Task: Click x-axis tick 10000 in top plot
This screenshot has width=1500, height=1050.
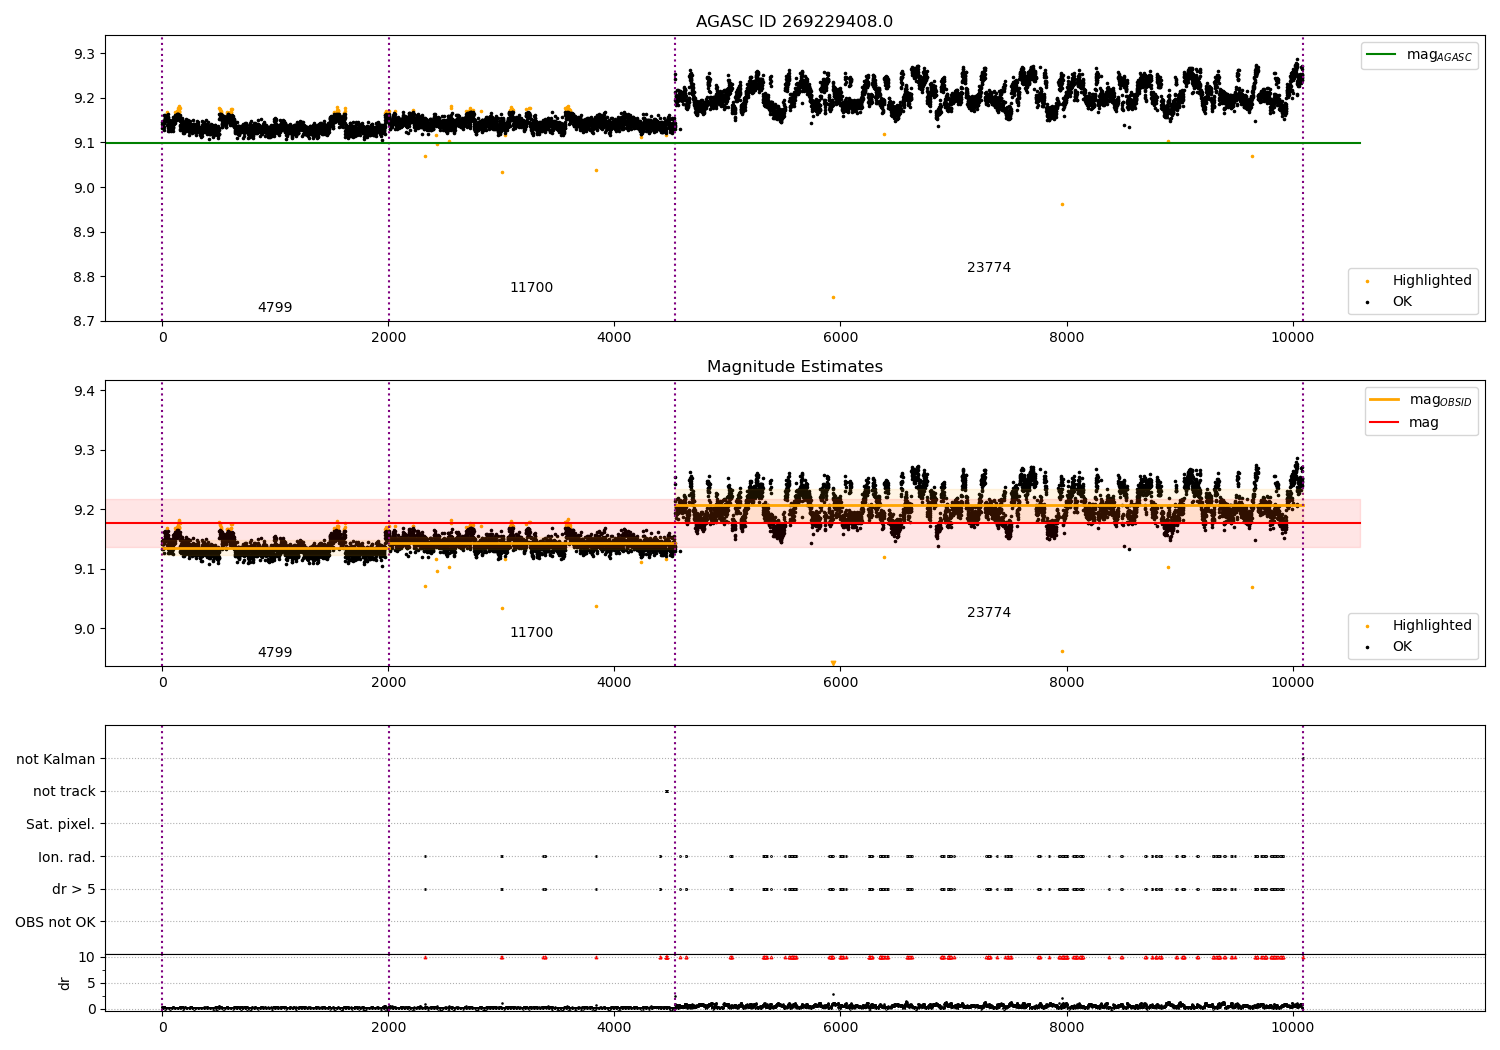Action: [x=1292, y=338]
